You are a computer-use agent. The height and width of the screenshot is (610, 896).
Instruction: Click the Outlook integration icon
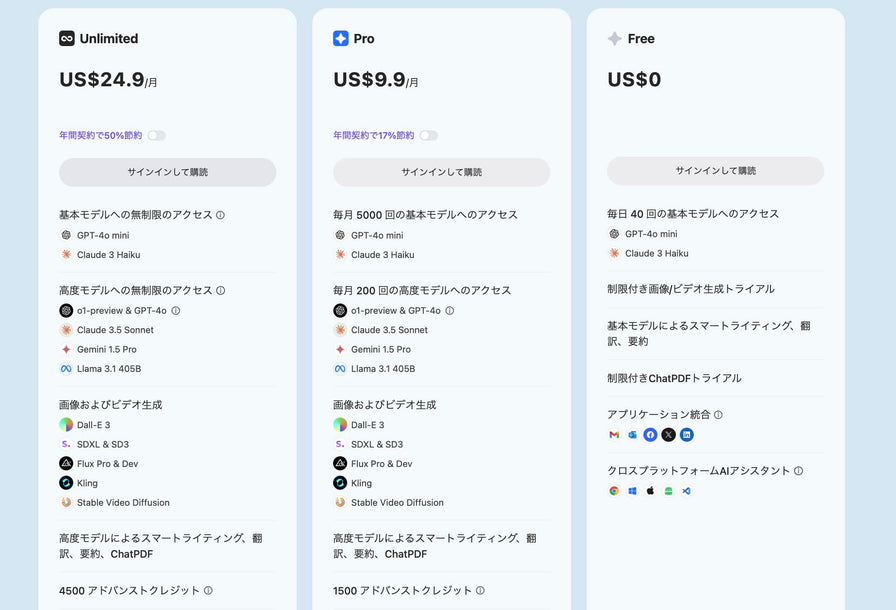click(x=632, y=435)
